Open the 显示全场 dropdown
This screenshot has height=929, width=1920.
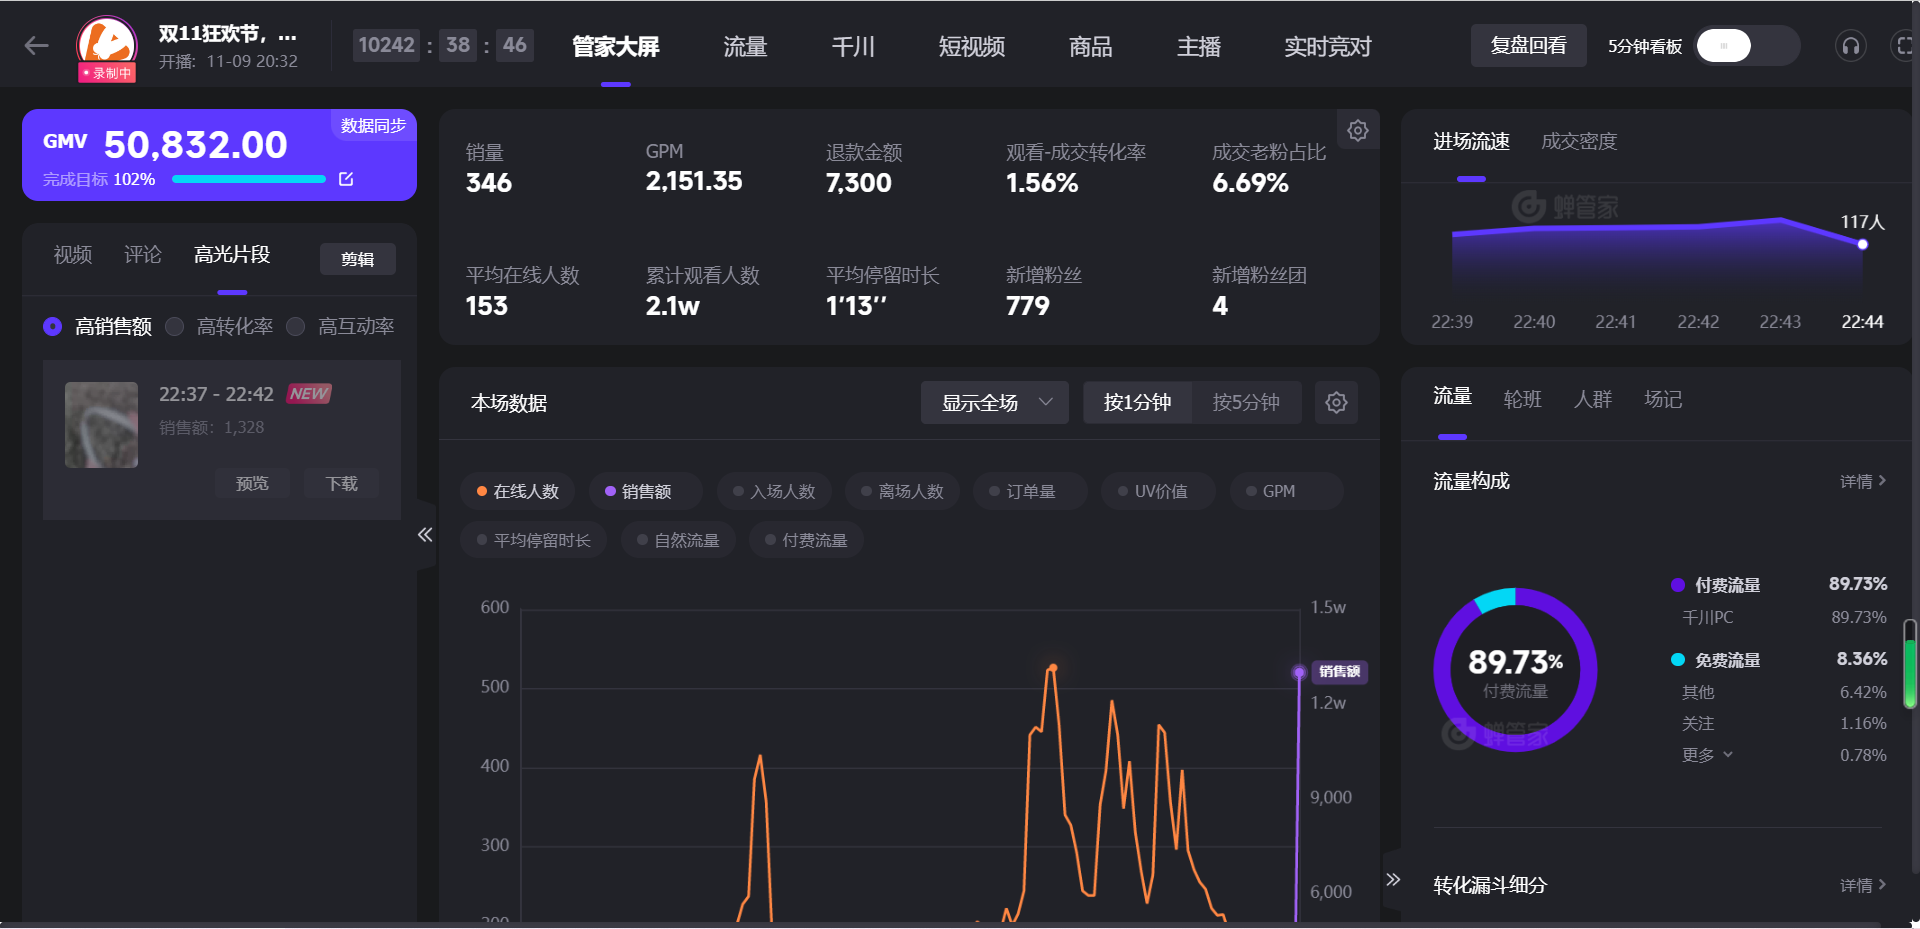(995, 402)
